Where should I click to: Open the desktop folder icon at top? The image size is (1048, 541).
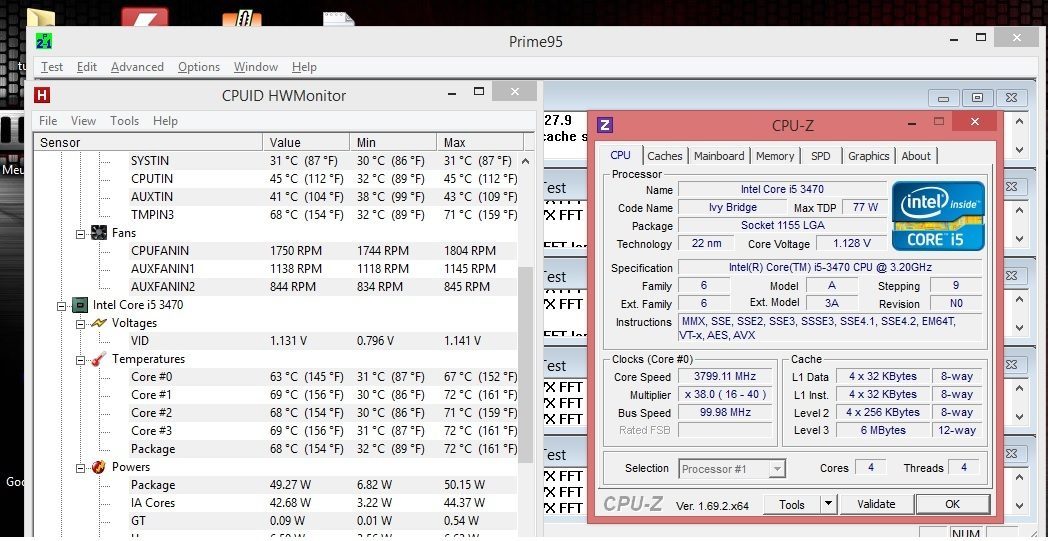tap(41, 19)
